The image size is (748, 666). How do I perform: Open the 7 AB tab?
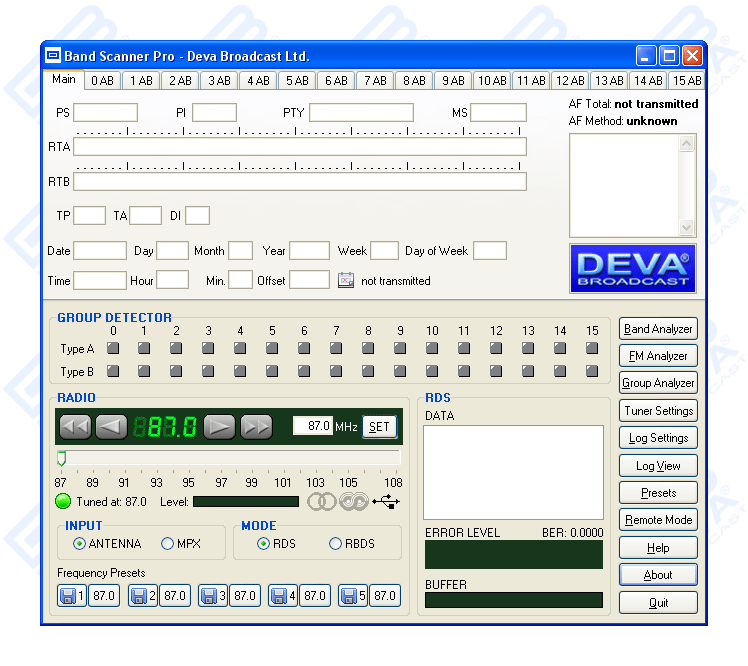375,81
